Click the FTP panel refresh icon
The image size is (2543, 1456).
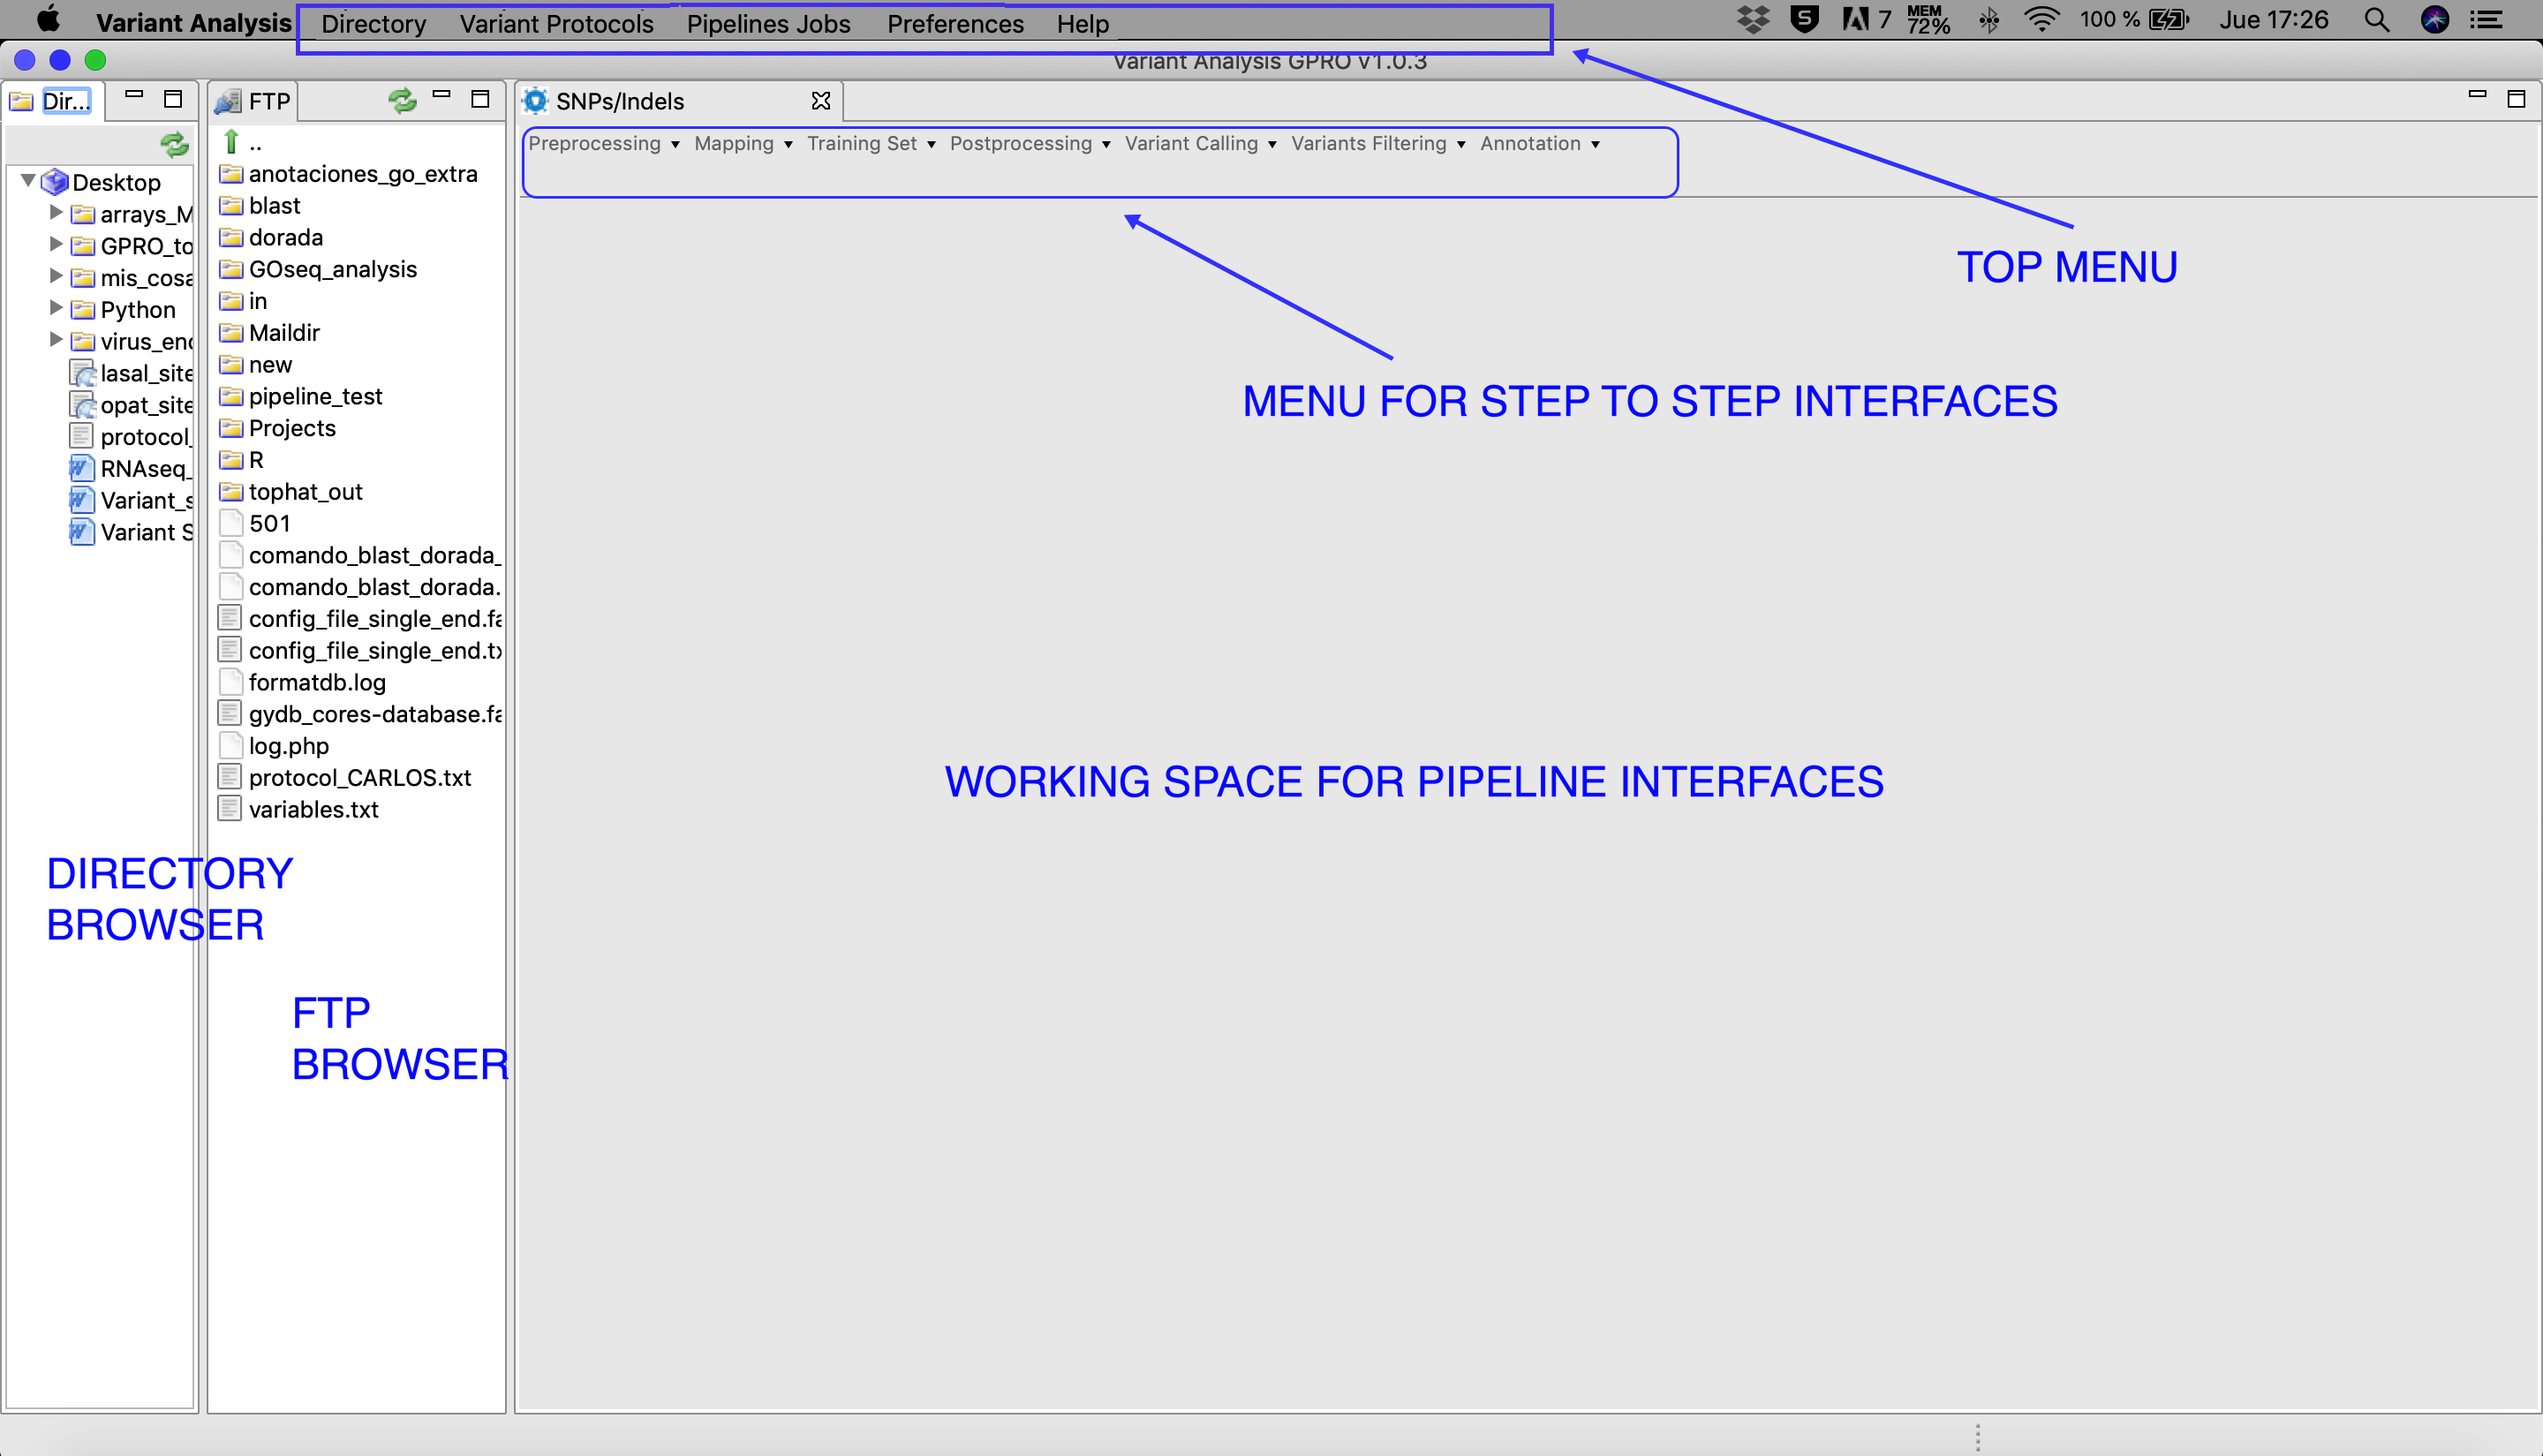point(402,100)
